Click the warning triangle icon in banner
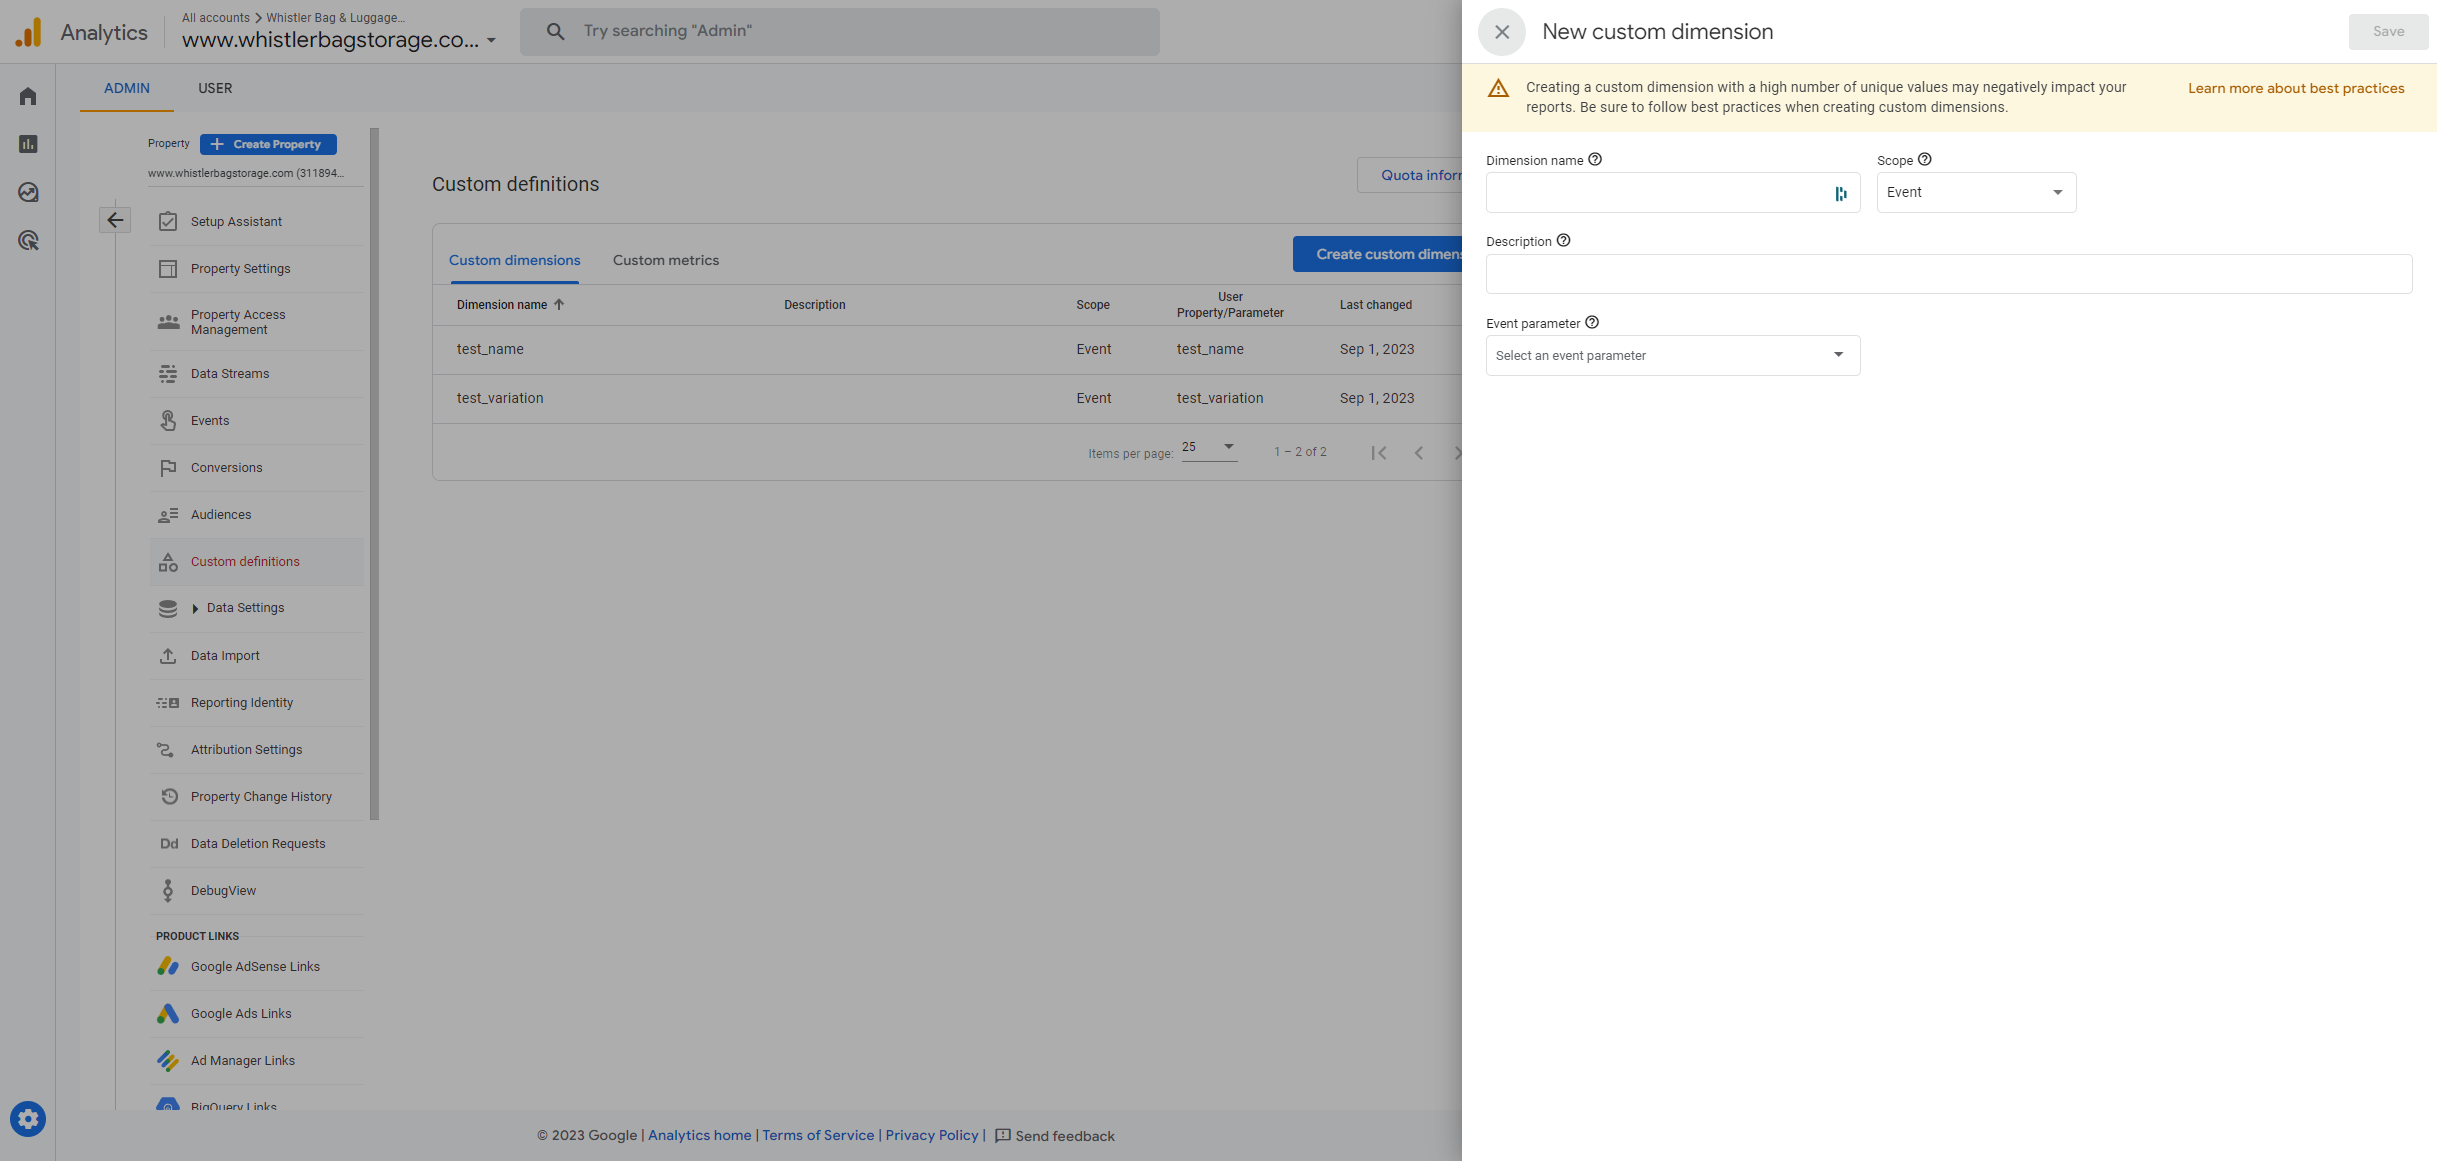Screen dimensions: 2437x1161 1498,88
